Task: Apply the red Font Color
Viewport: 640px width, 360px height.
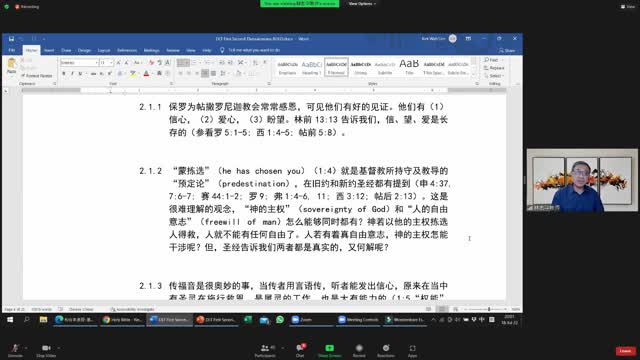Action: [146, 73]
